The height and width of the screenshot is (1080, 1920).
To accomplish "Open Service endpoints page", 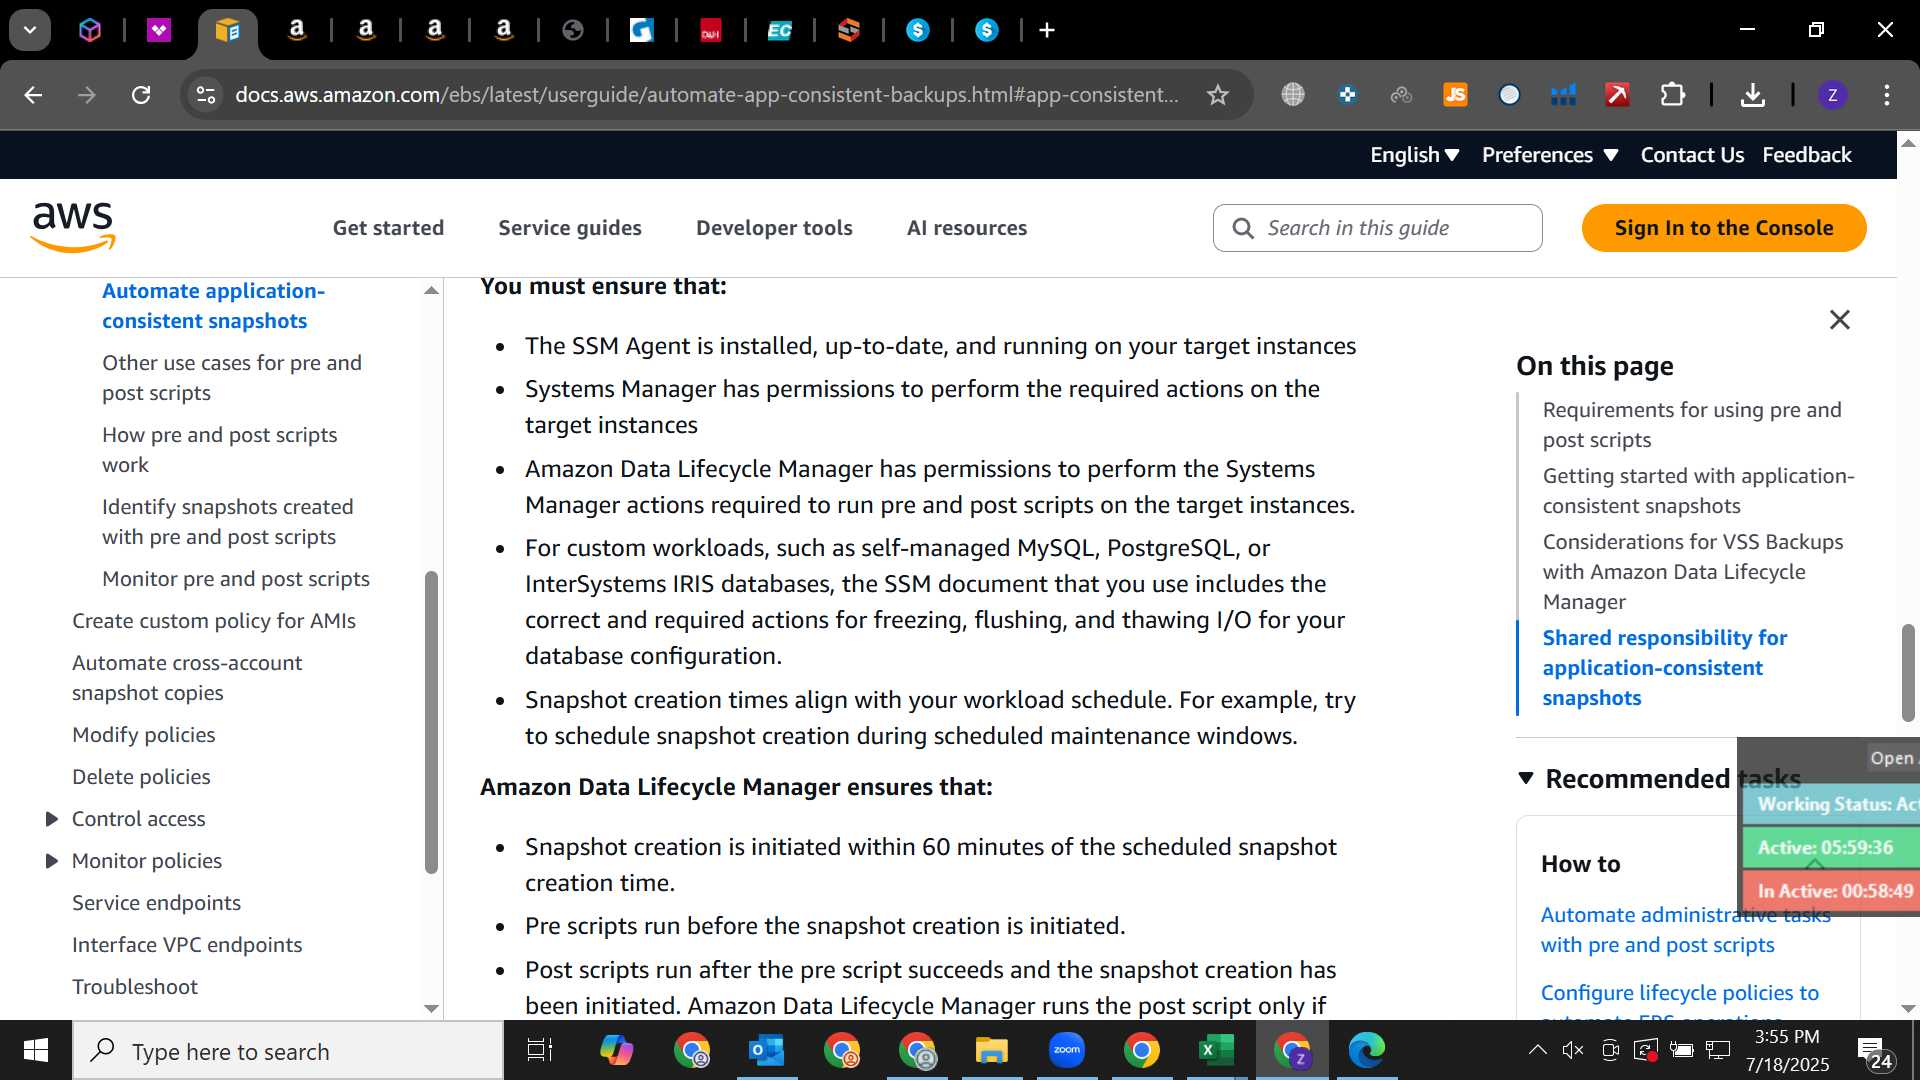I will tap(156, 903).
